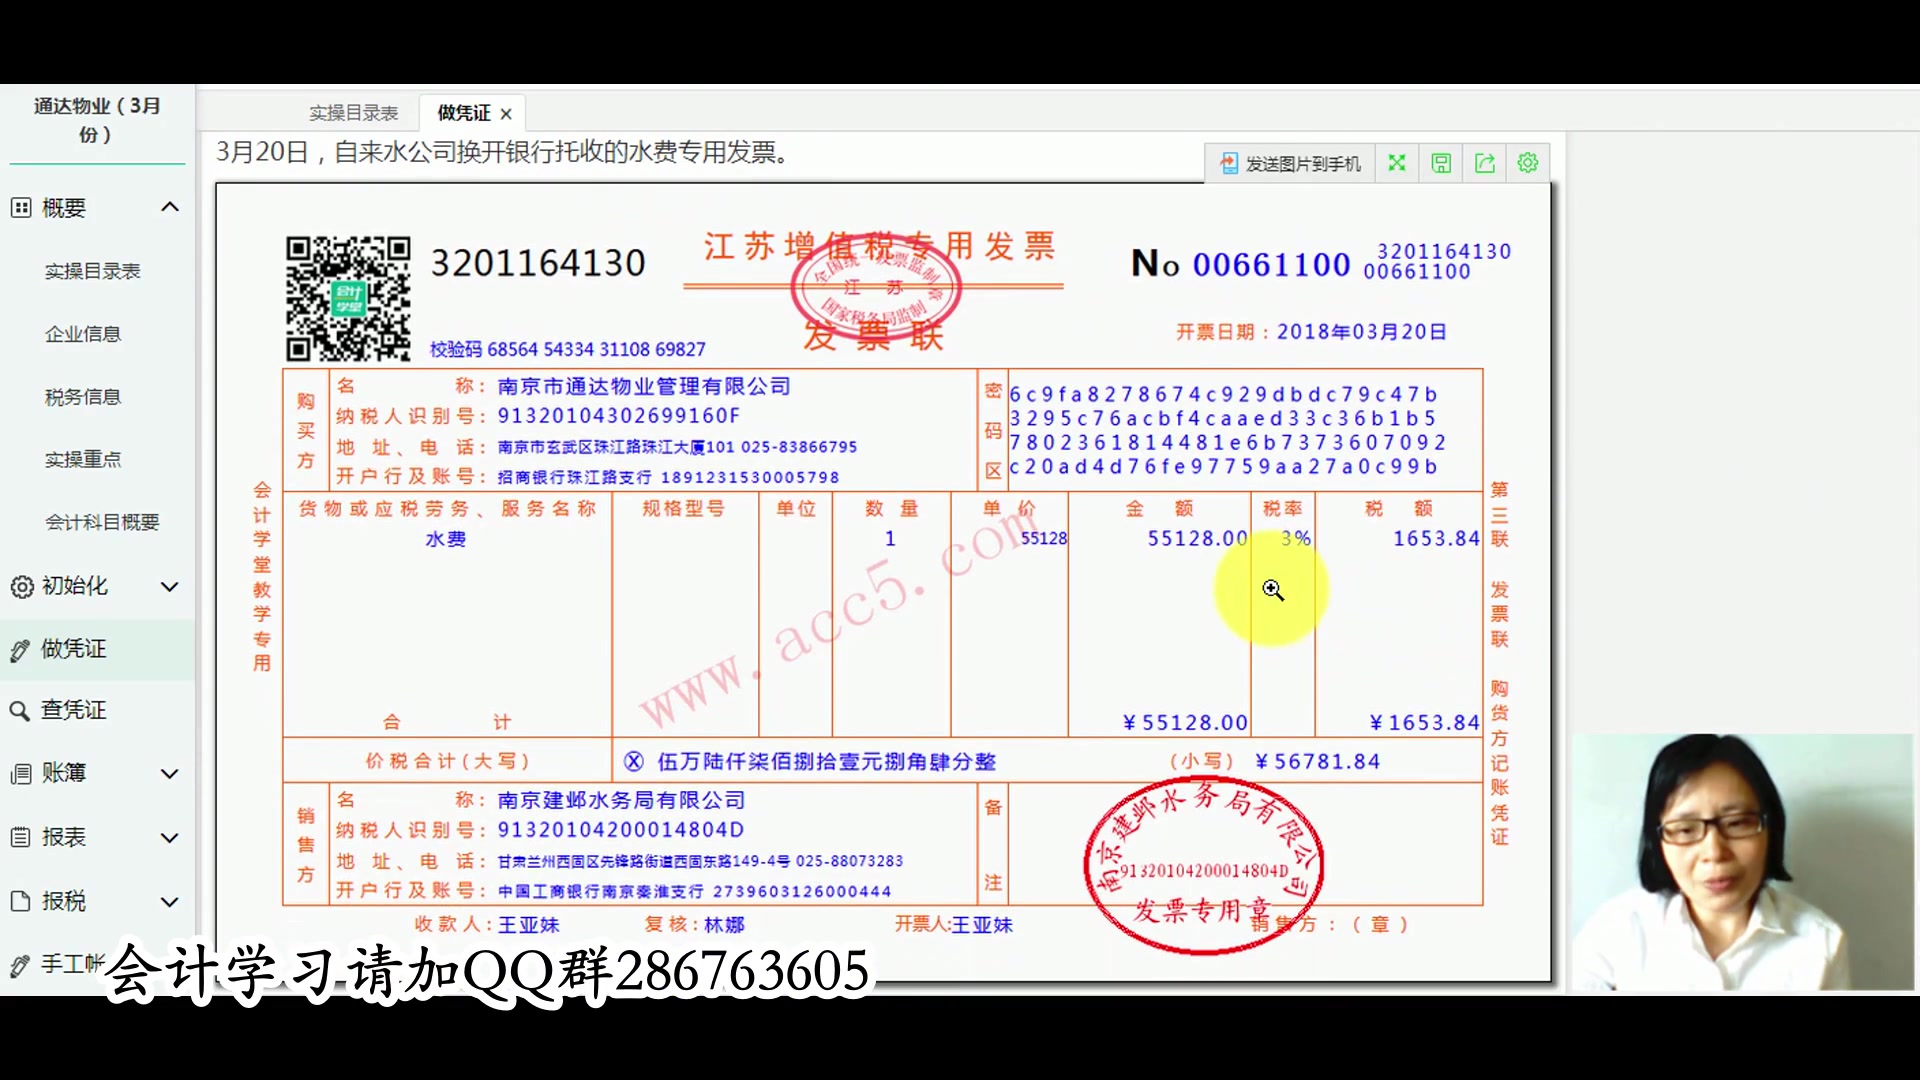Click the instructor webcam video thumbnail
The height and width of the screenshot is (1080, 1920).
(1742, 863)
